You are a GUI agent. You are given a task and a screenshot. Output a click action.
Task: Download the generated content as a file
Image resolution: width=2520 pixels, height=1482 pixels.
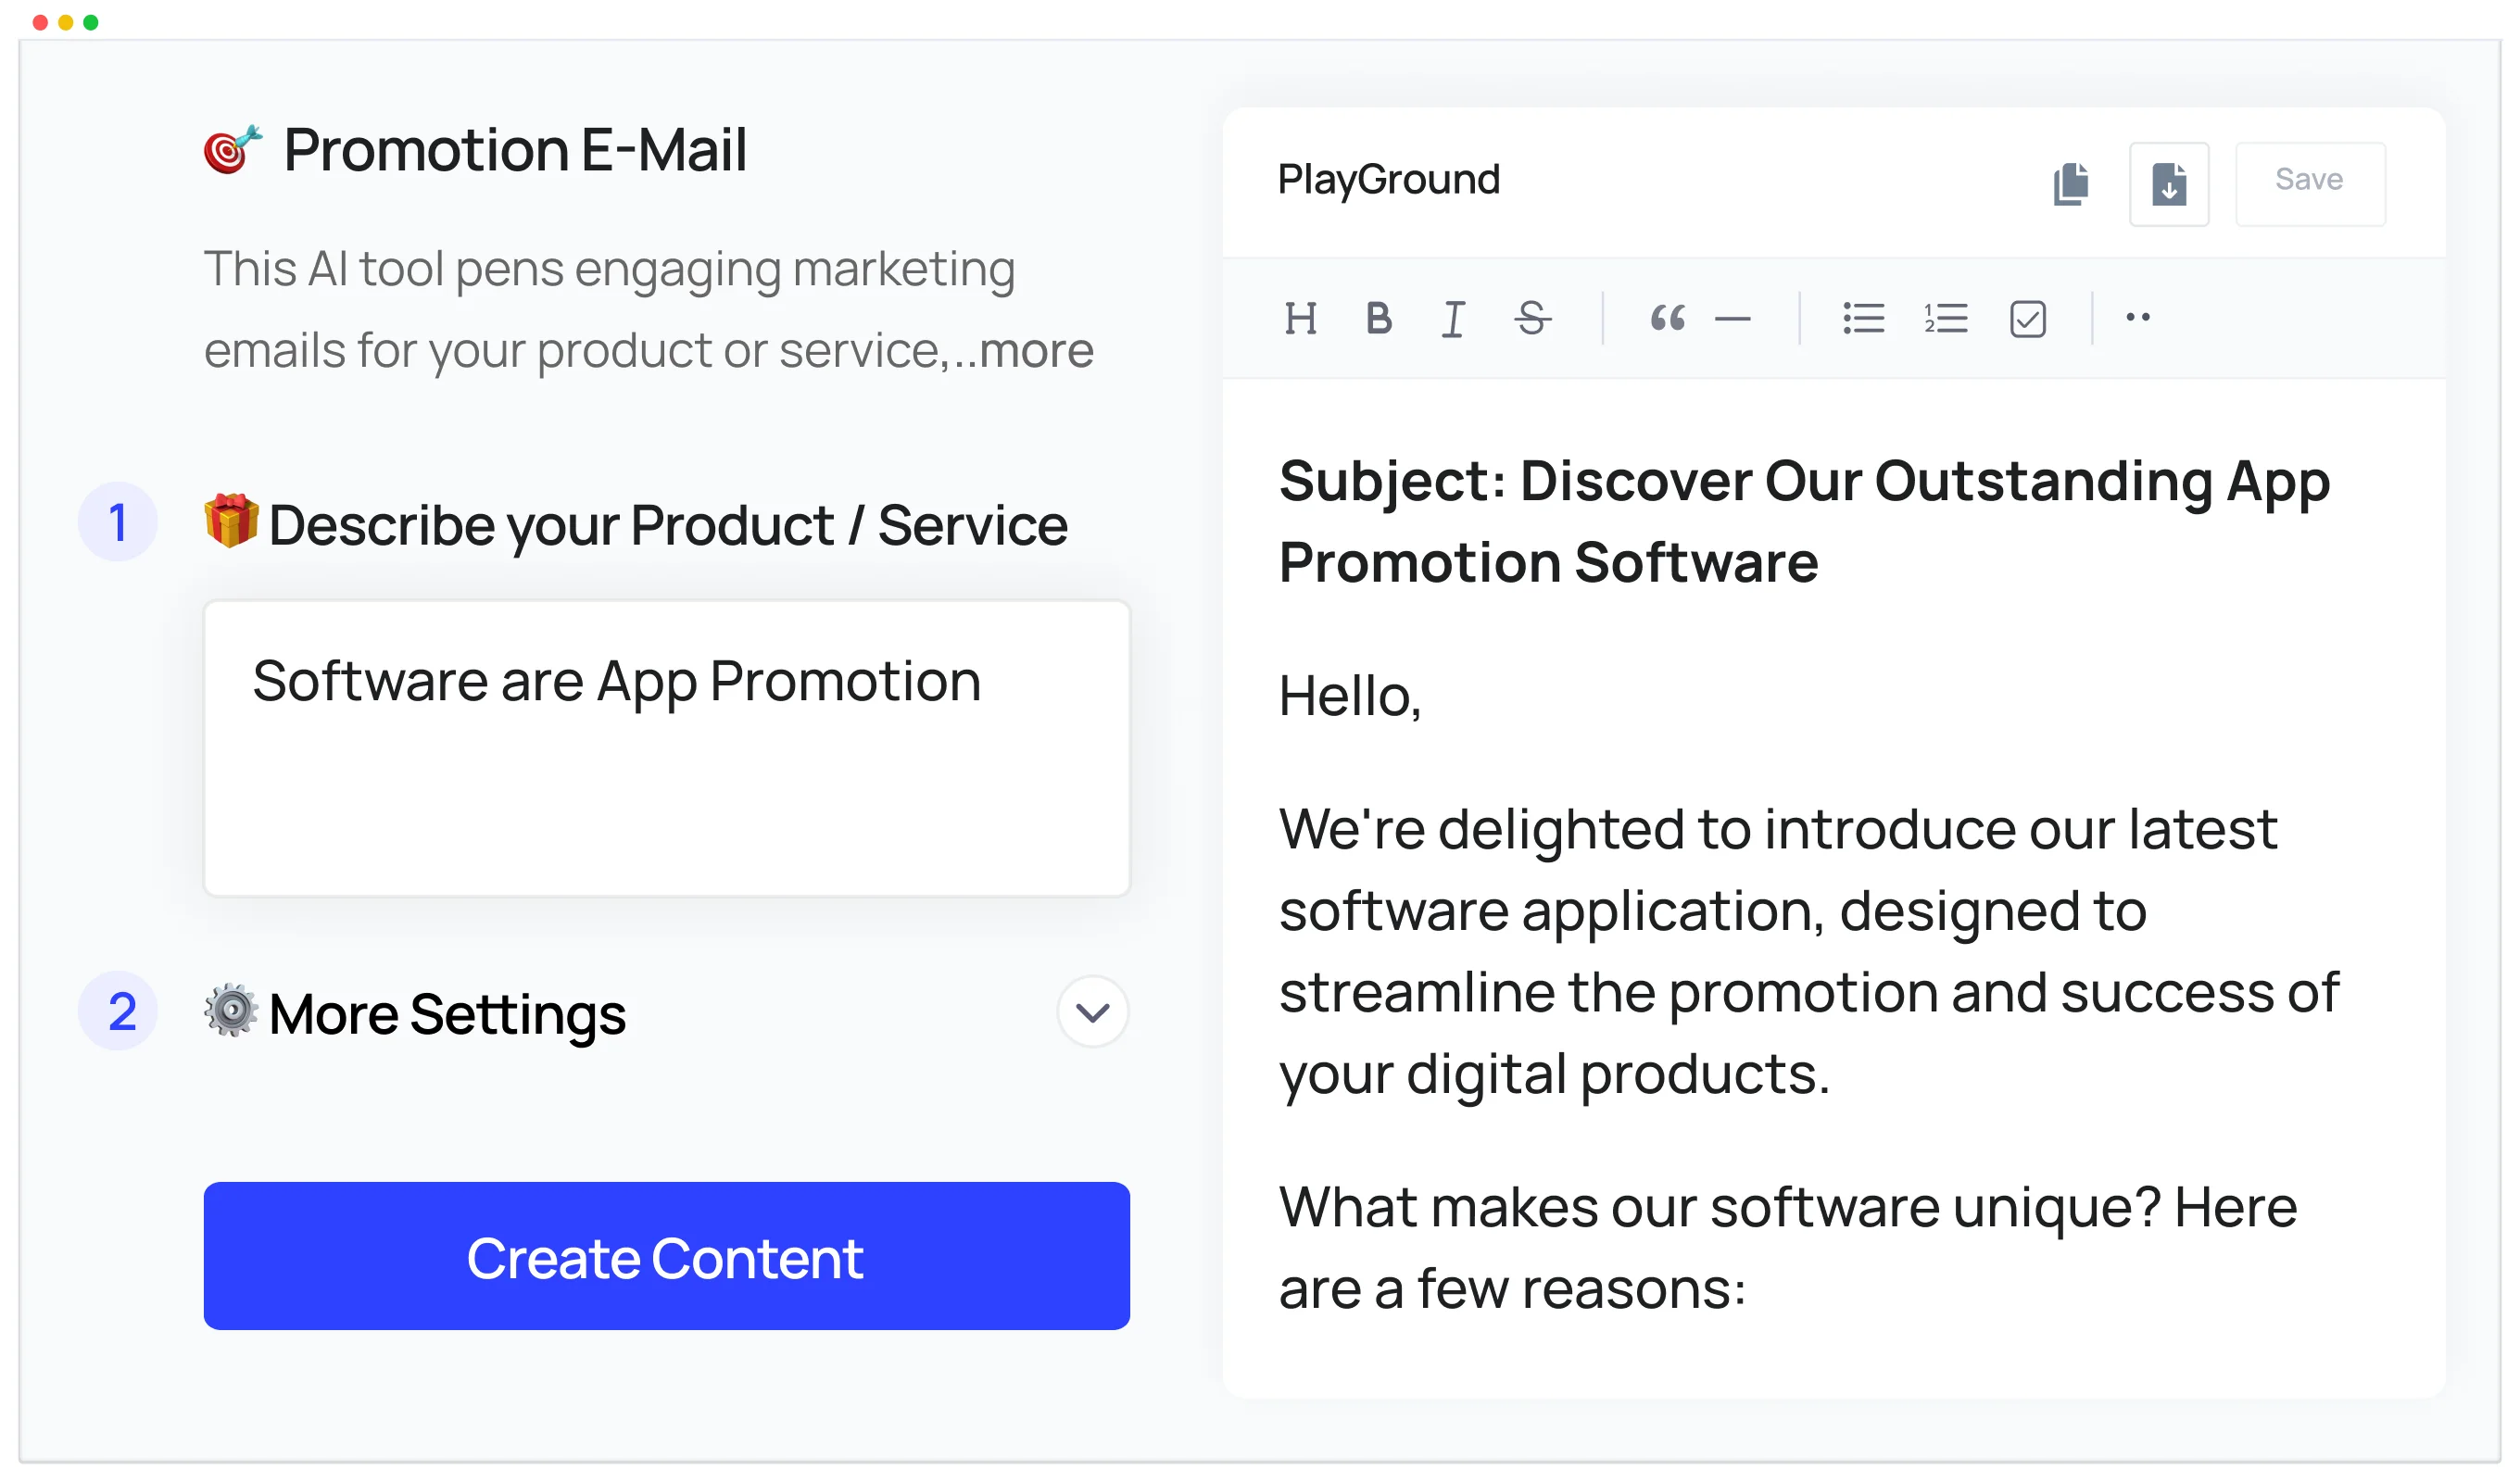point(2169,184)
